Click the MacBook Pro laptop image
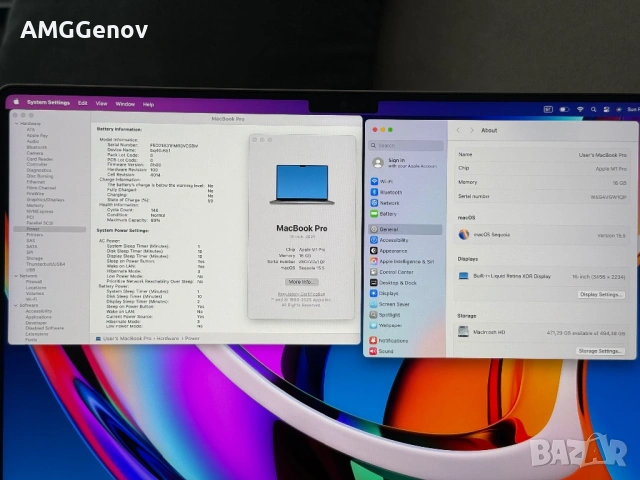640x480 pixels. (302, 184)
